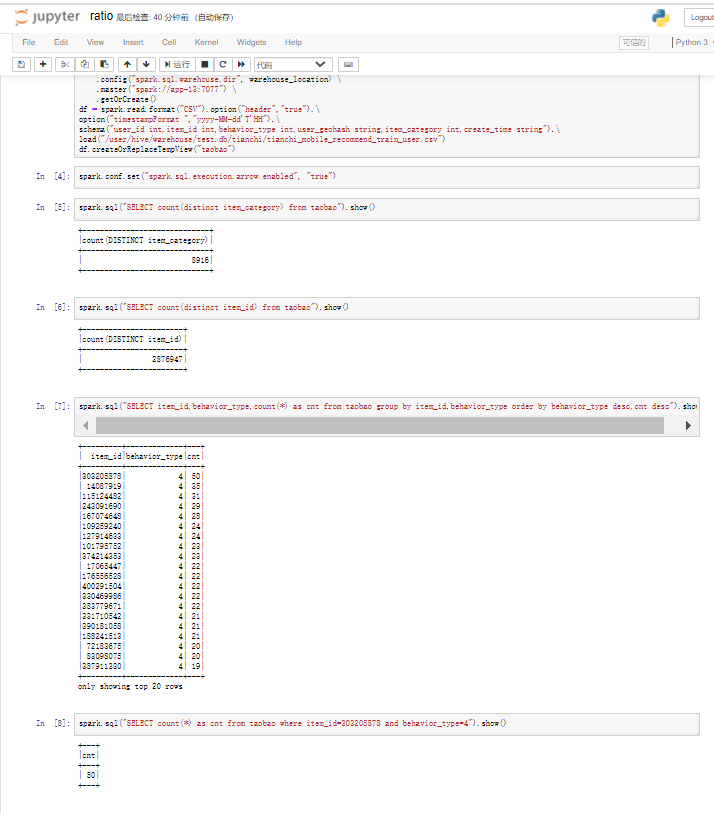Viewport: 714px width, 813px height.
Task: Click the horizontal scrollbar thumb in cell 7
Action: pos(380,426)
